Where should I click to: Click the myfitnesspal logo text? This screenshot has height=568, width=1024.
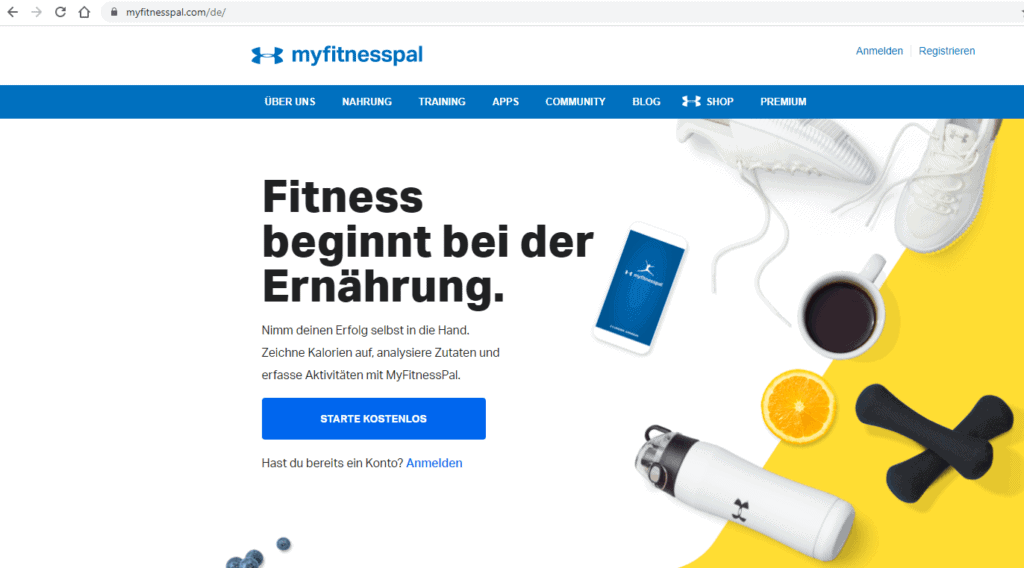click(357, 55)
